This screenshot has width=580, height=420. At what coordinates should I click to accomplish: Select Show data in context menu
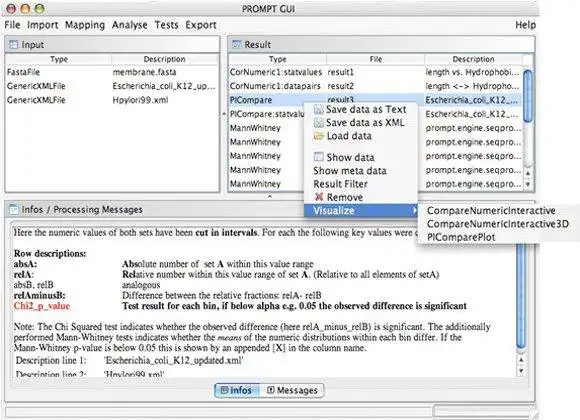tap(361, 157)
